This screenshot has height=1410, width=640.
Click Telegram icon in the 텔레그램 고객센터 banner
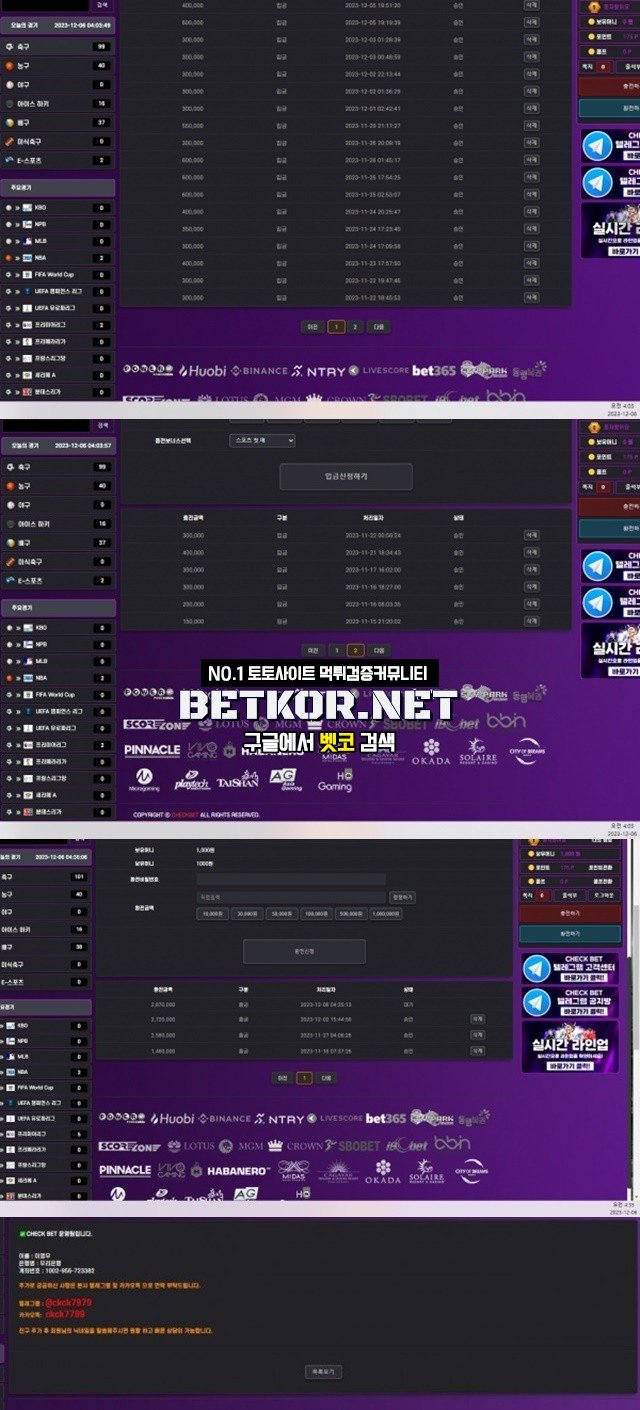(x=538, y=967)
